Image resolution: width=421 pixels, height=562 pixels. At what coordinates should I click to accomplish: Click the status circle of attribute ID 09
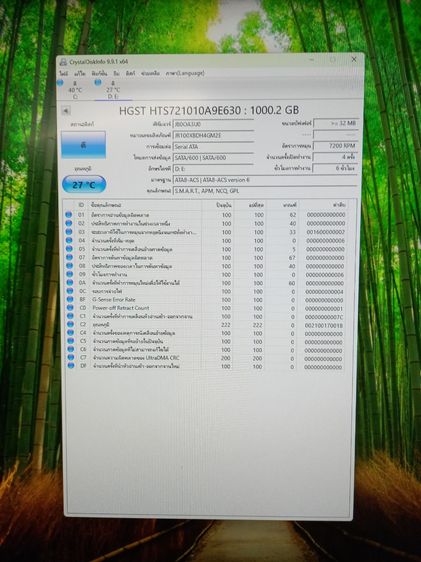click(x=69, y=274)
